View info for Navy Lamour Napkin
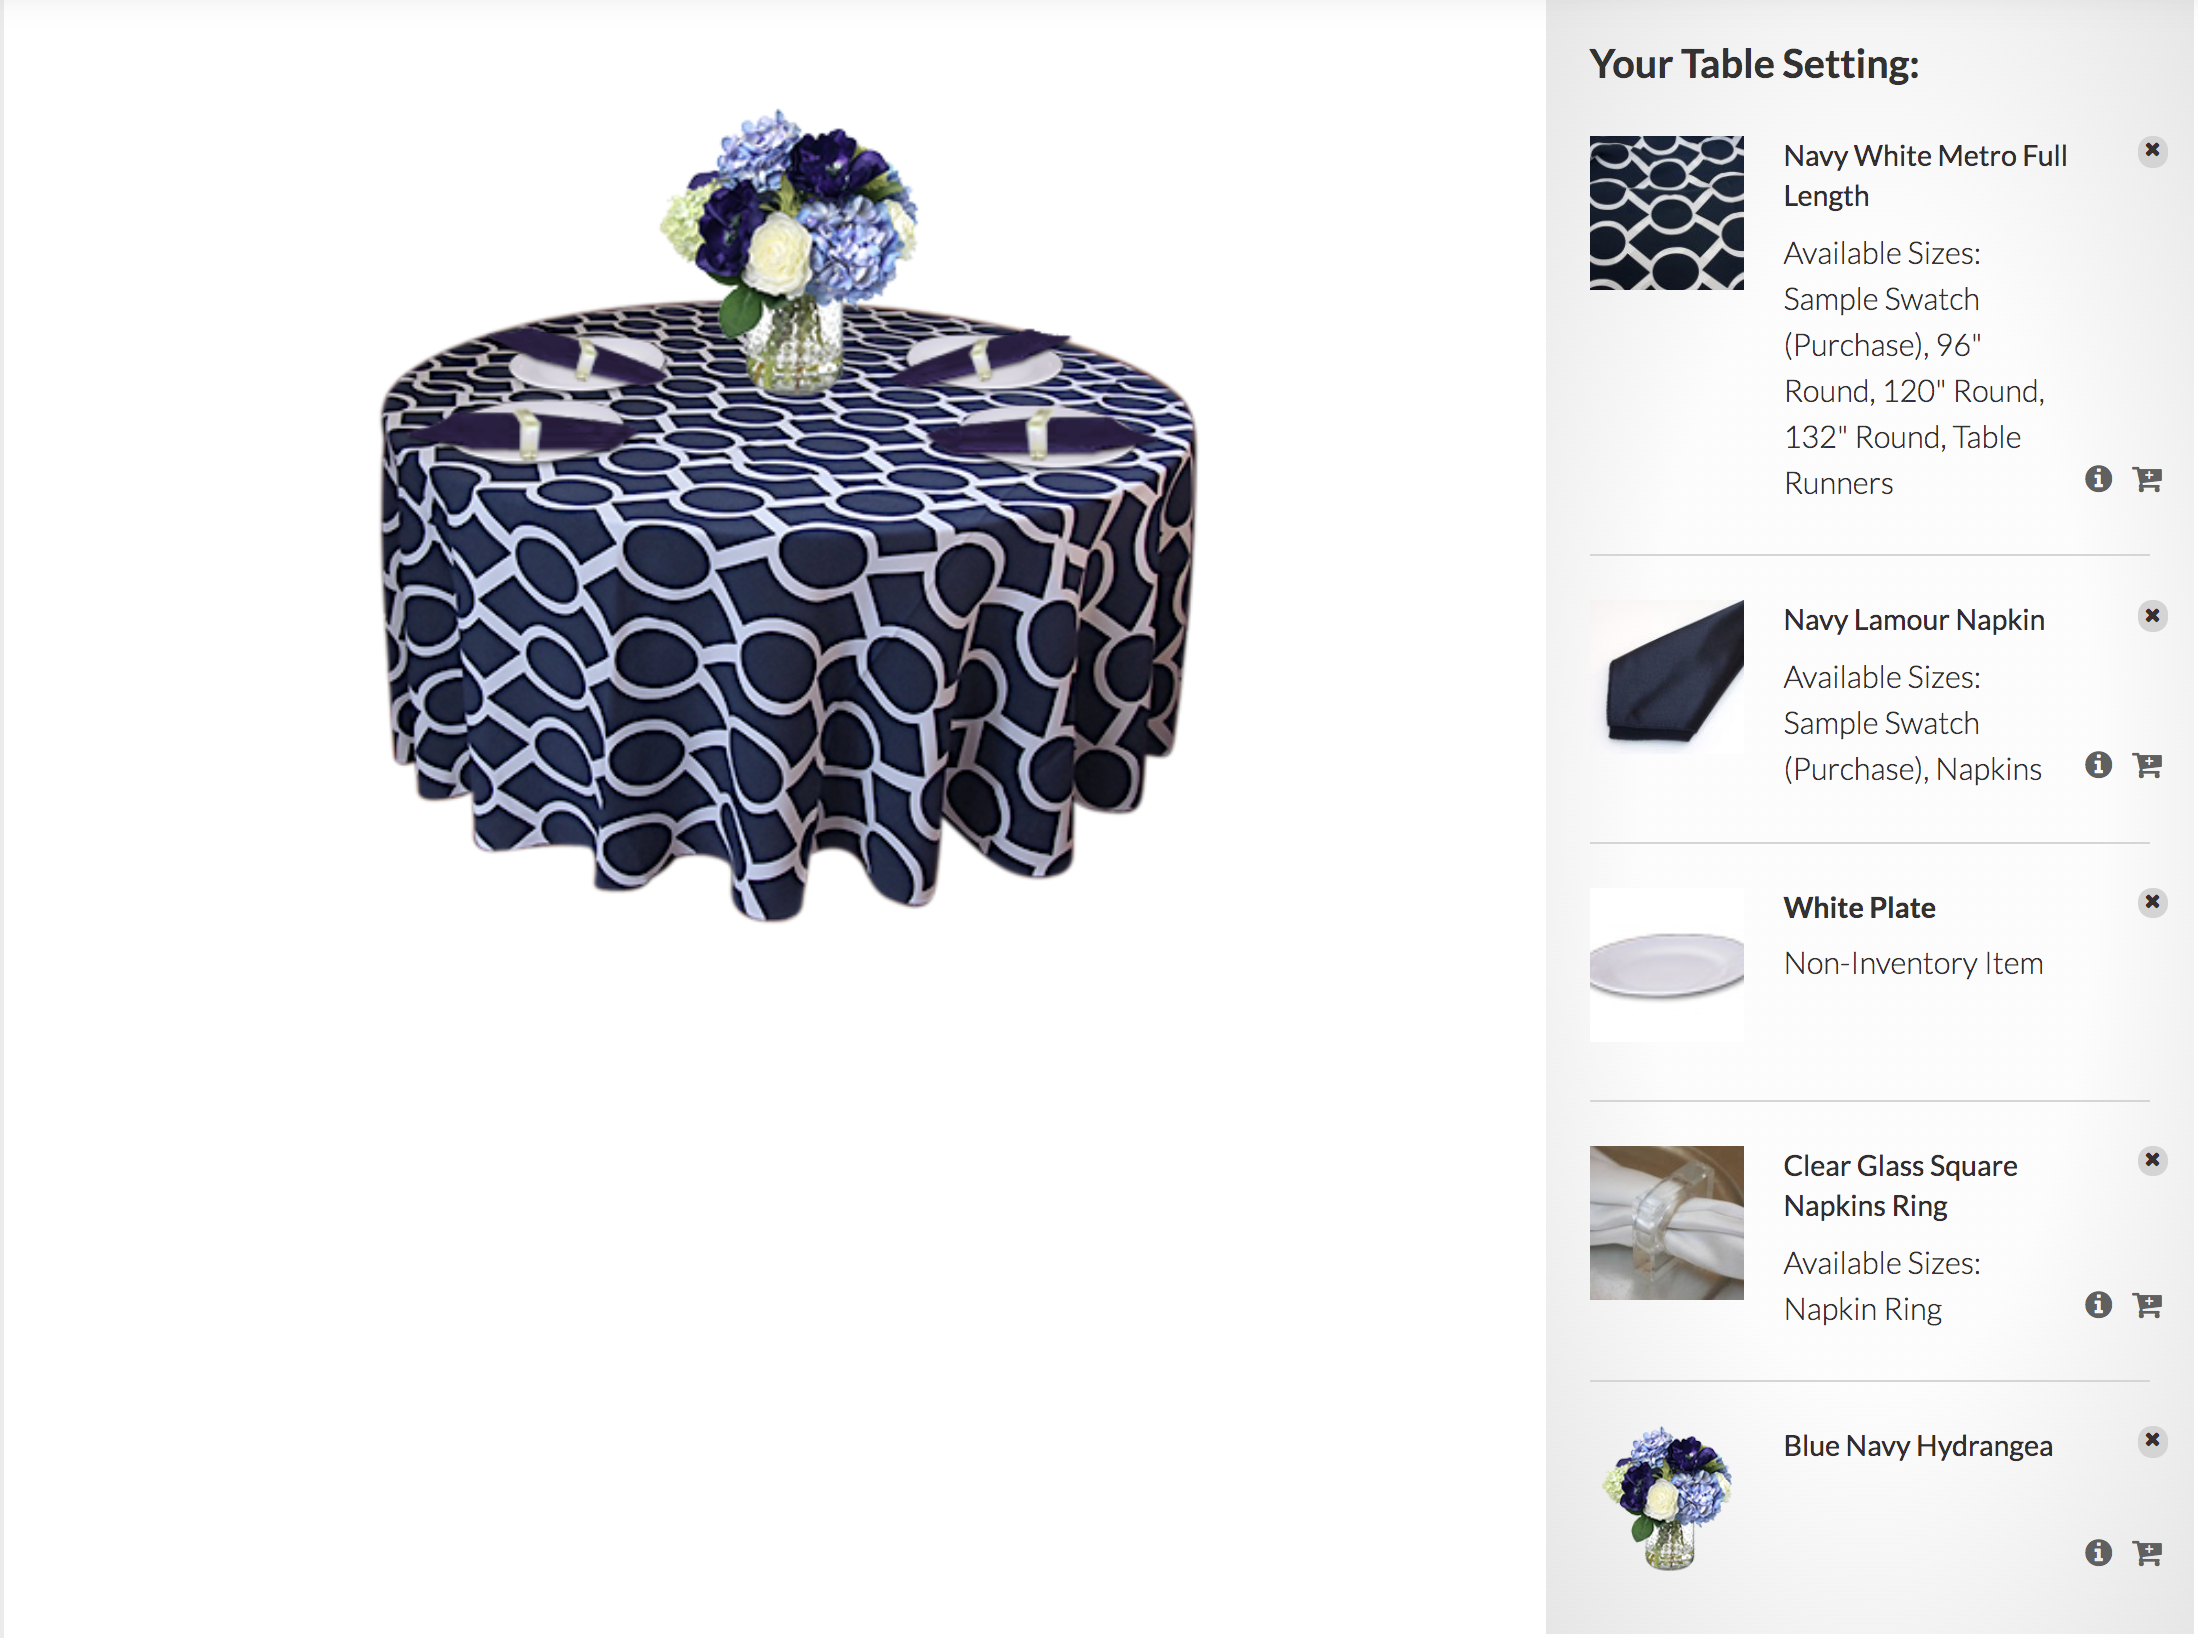Screen dimensions: 2198x1638 [2098, 765]
